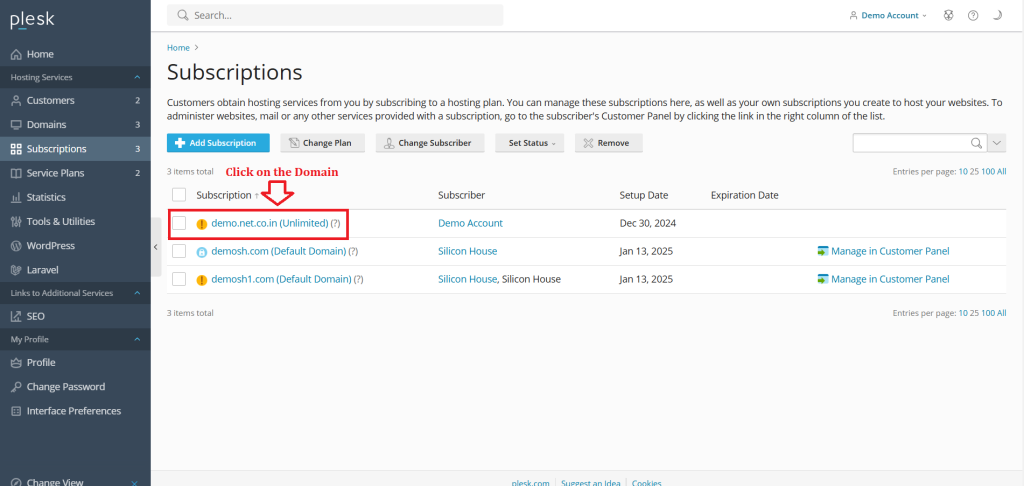The image size is (1024, 486).
Task: Click the Tools & Utilities sliders icon
Action: pyautogui.click(x=16, y=221)
